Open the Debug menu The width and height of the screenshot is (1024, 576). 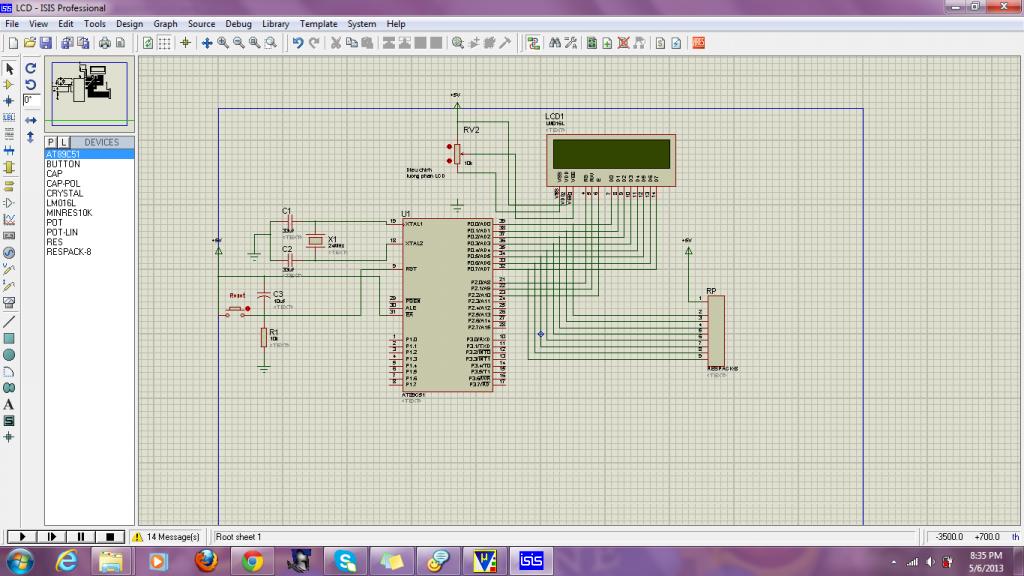[238, 24]
